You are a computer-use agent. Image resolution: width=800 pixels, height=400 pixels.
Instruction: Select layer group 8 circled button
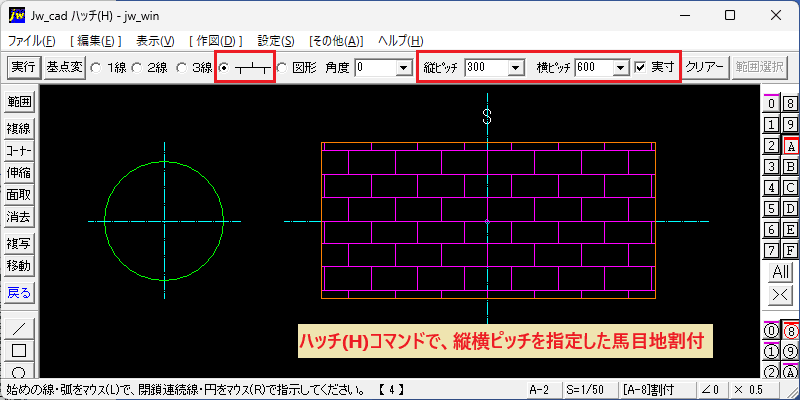click(x=790, y=331)
